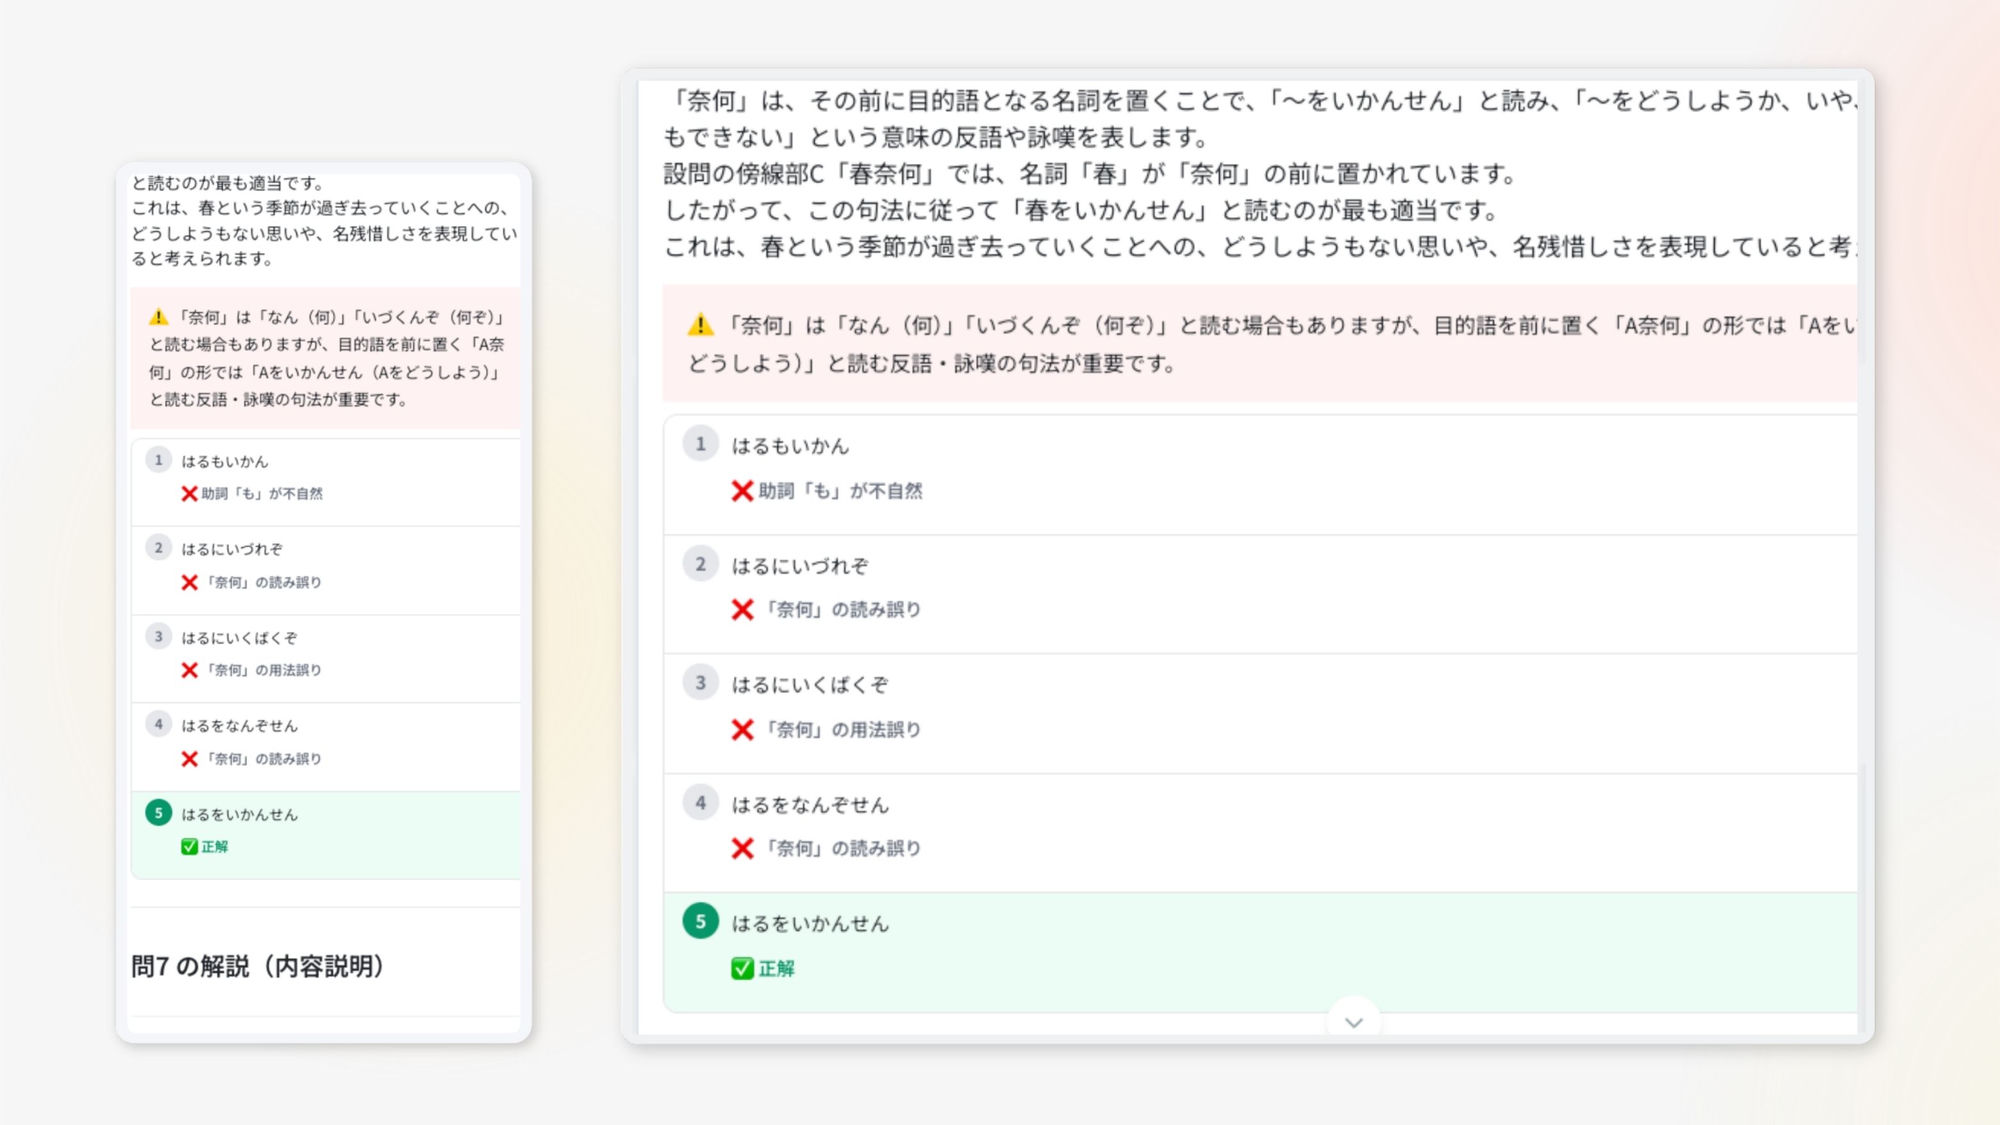Select option 1 はるもいかん
Screen dimensions: 2000x1125
click(x=790, y=446)
